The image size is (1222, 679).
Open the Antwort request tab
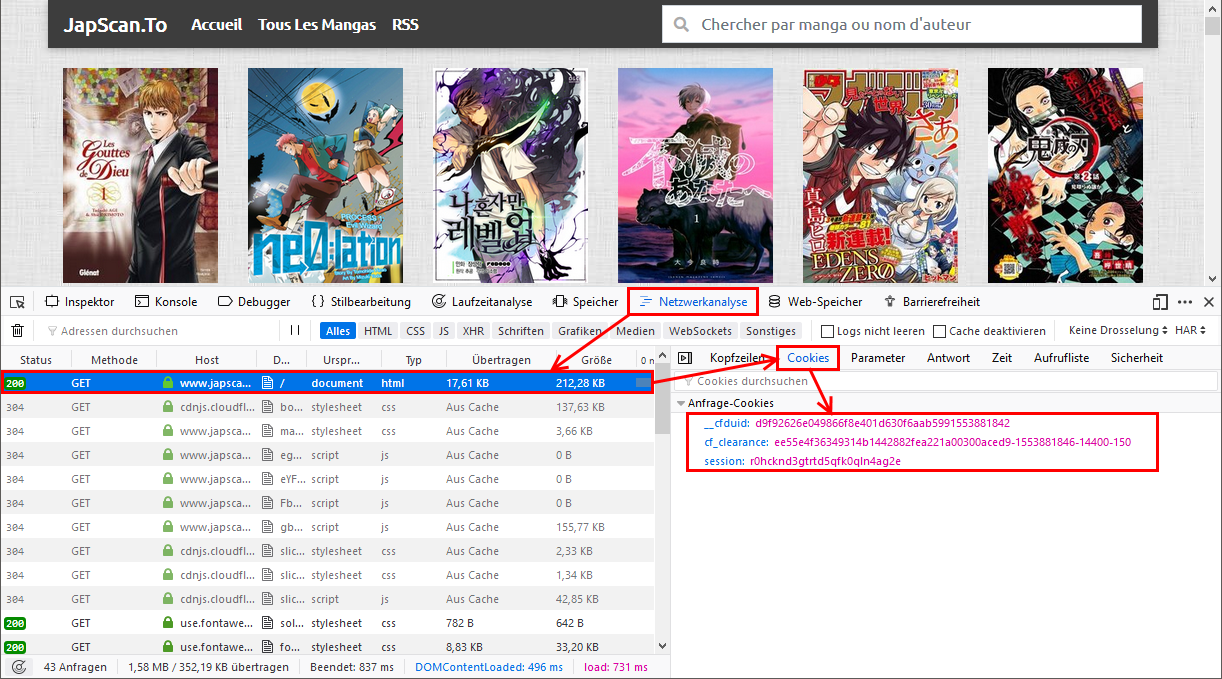click(948, 358)
